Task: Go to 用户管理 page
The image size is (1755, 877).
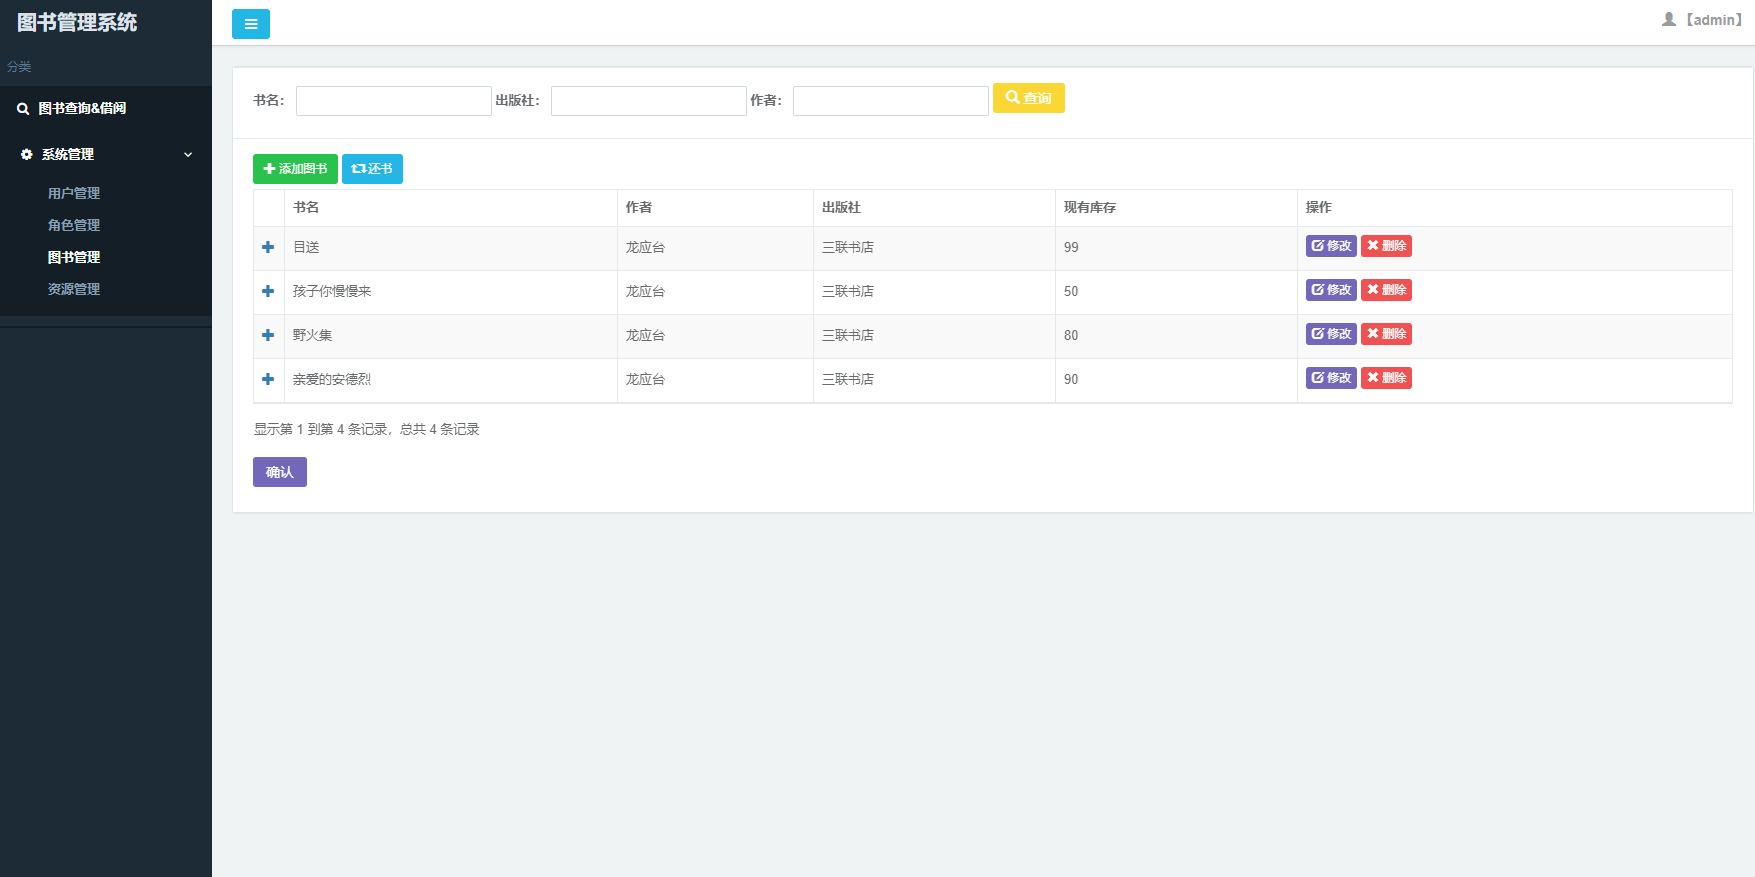Action: [74, 193]
